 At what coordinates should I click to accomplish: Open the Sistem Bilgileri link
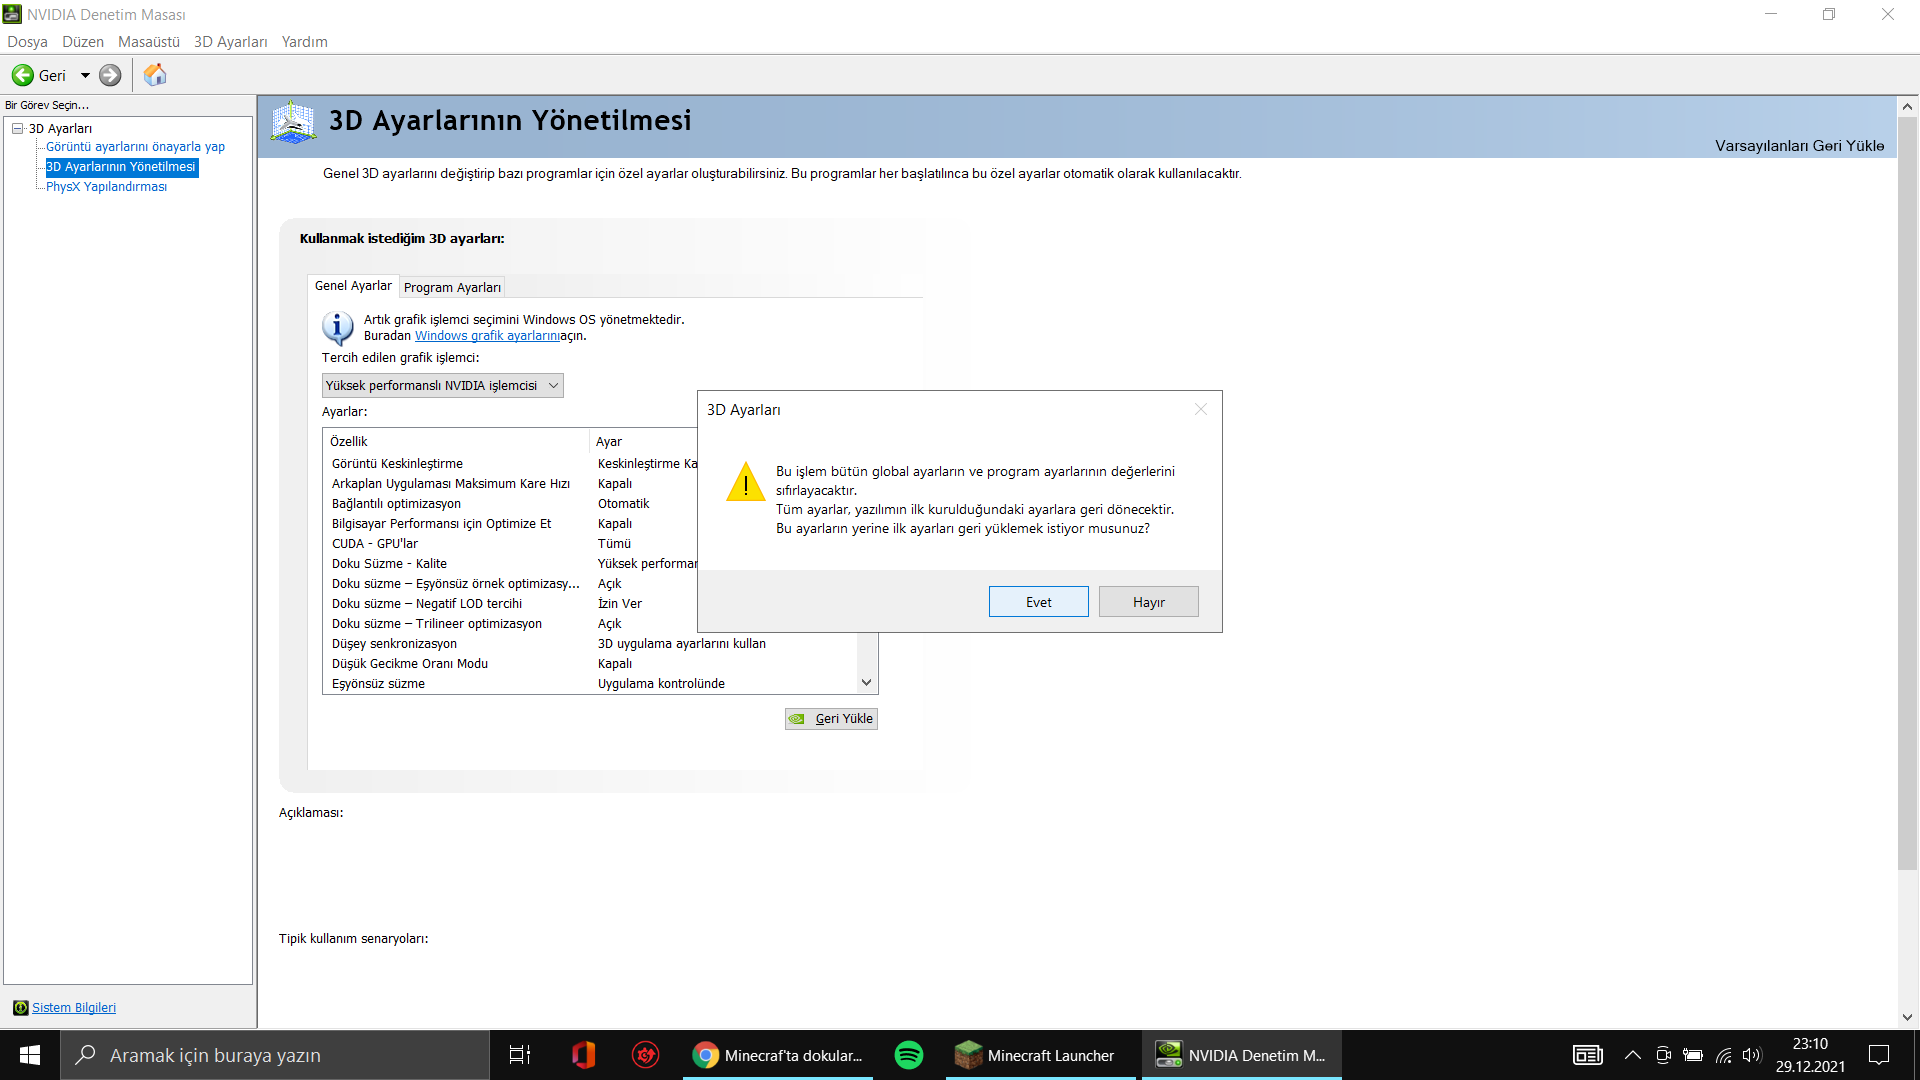74,1008
